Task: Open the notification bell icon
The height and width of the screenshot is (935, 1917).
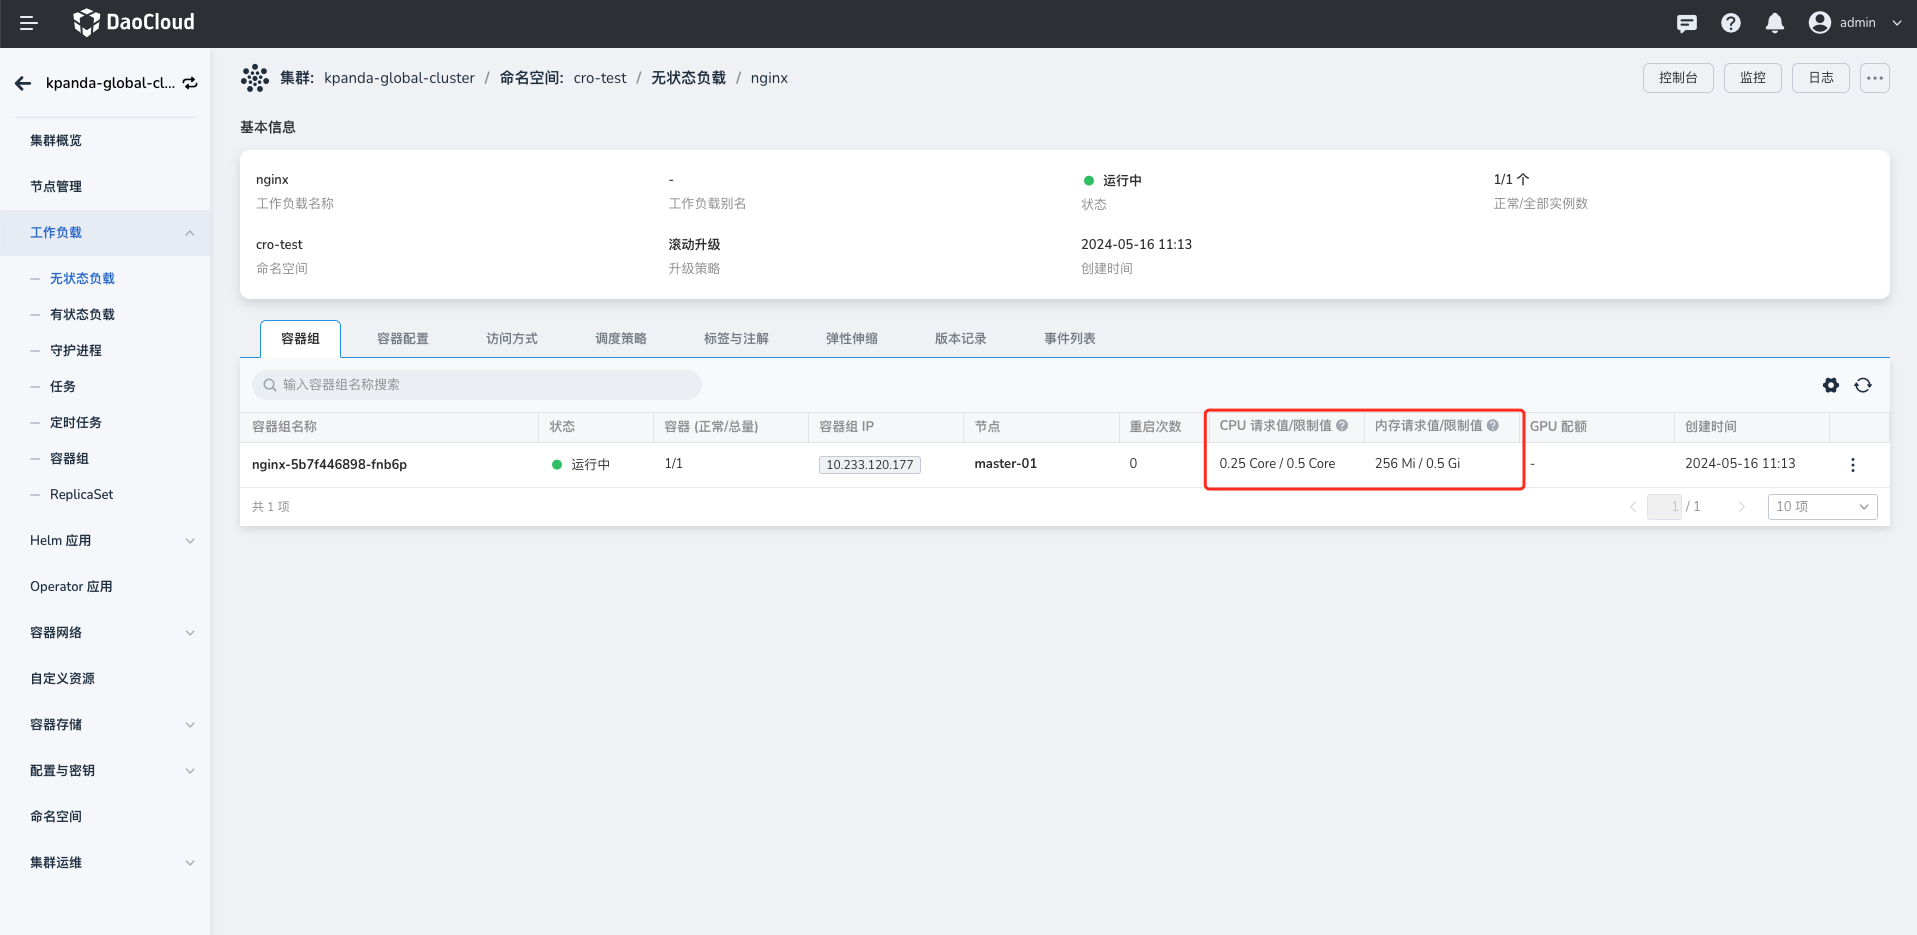Action: click(1775, 22)
